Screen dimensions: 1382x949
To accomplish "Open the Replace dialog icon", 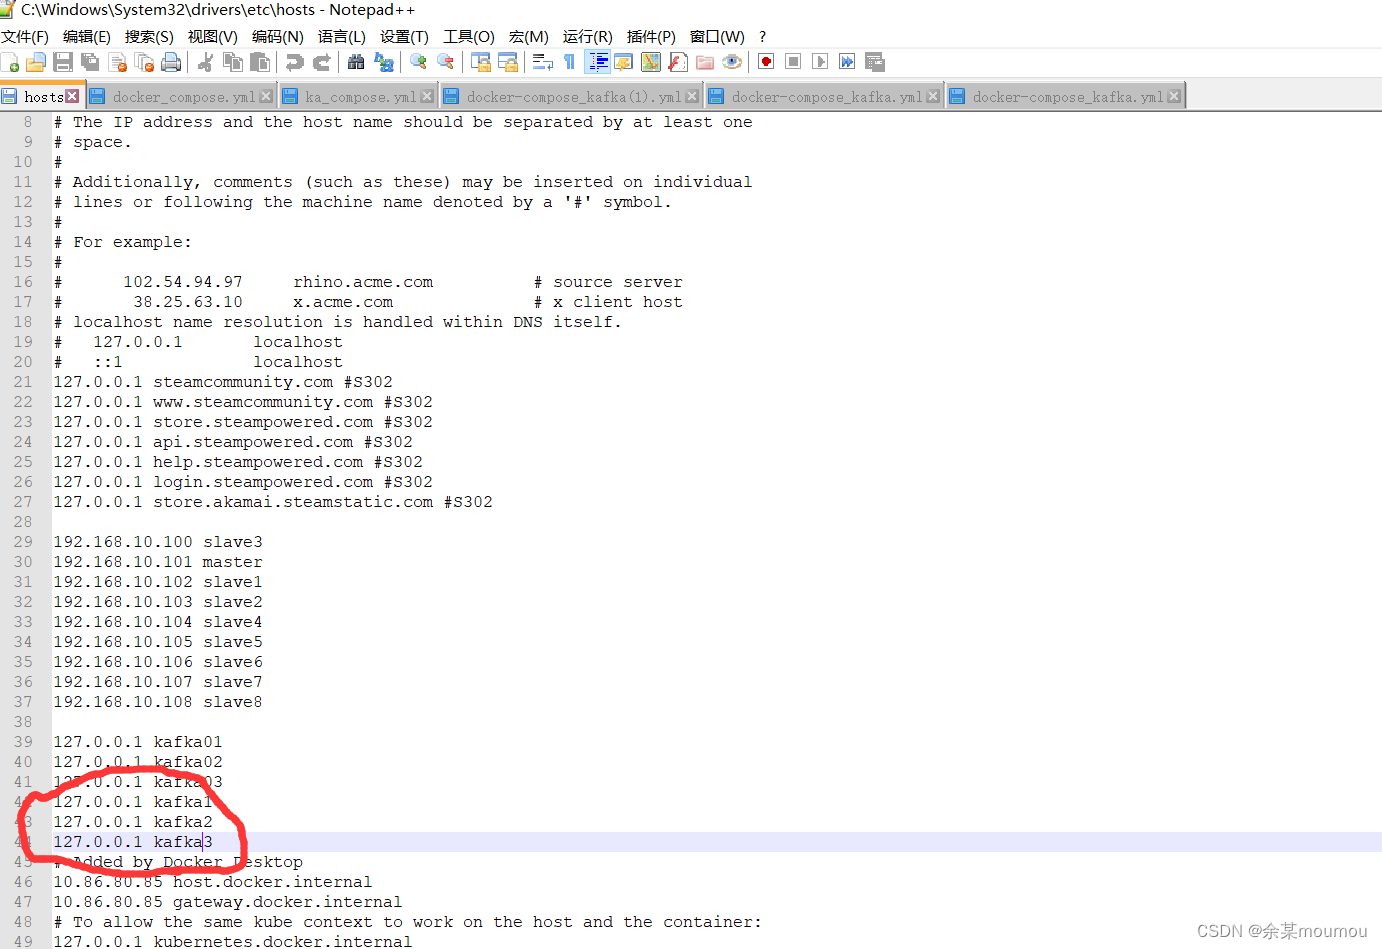I will (383, 62).
